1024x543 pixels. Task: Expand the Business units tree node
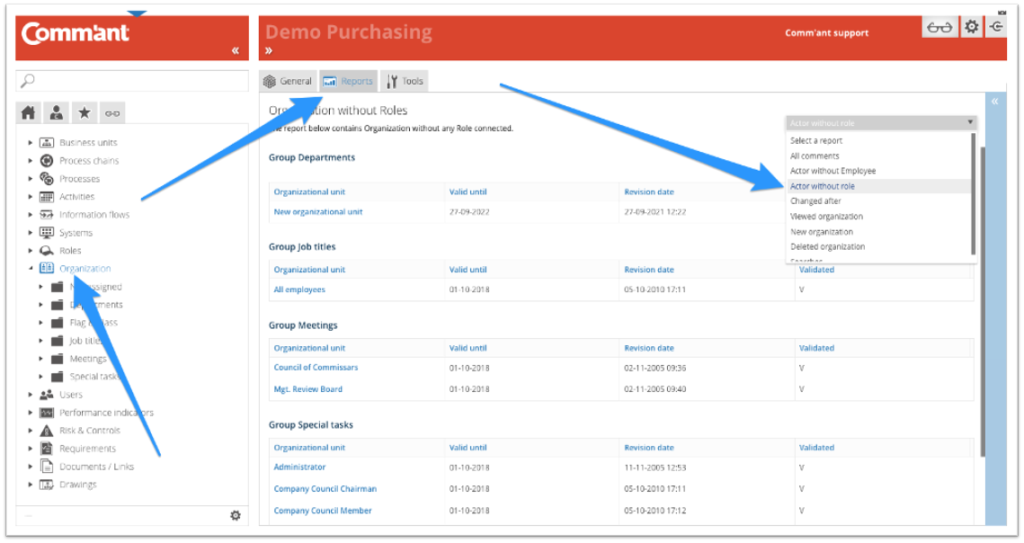[30, 143]
